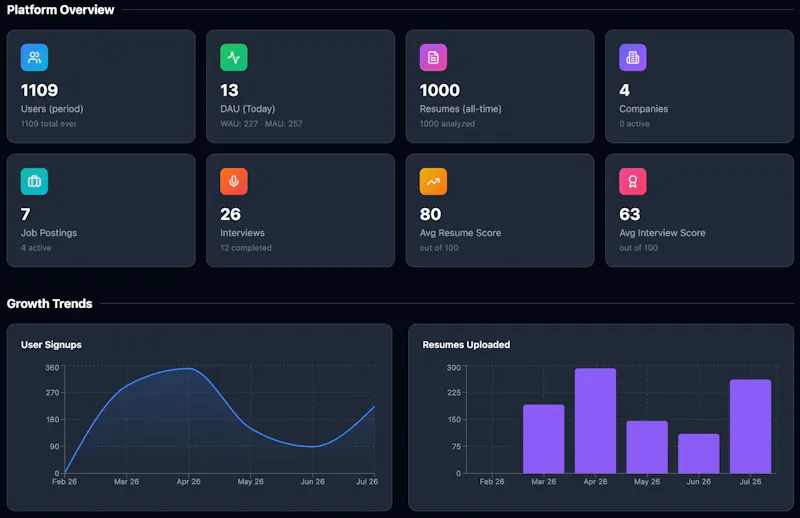Viewport: 800px width, 518px height.
Task: Click the 'User Signups' chart title
Action: [x=51, y=344]
